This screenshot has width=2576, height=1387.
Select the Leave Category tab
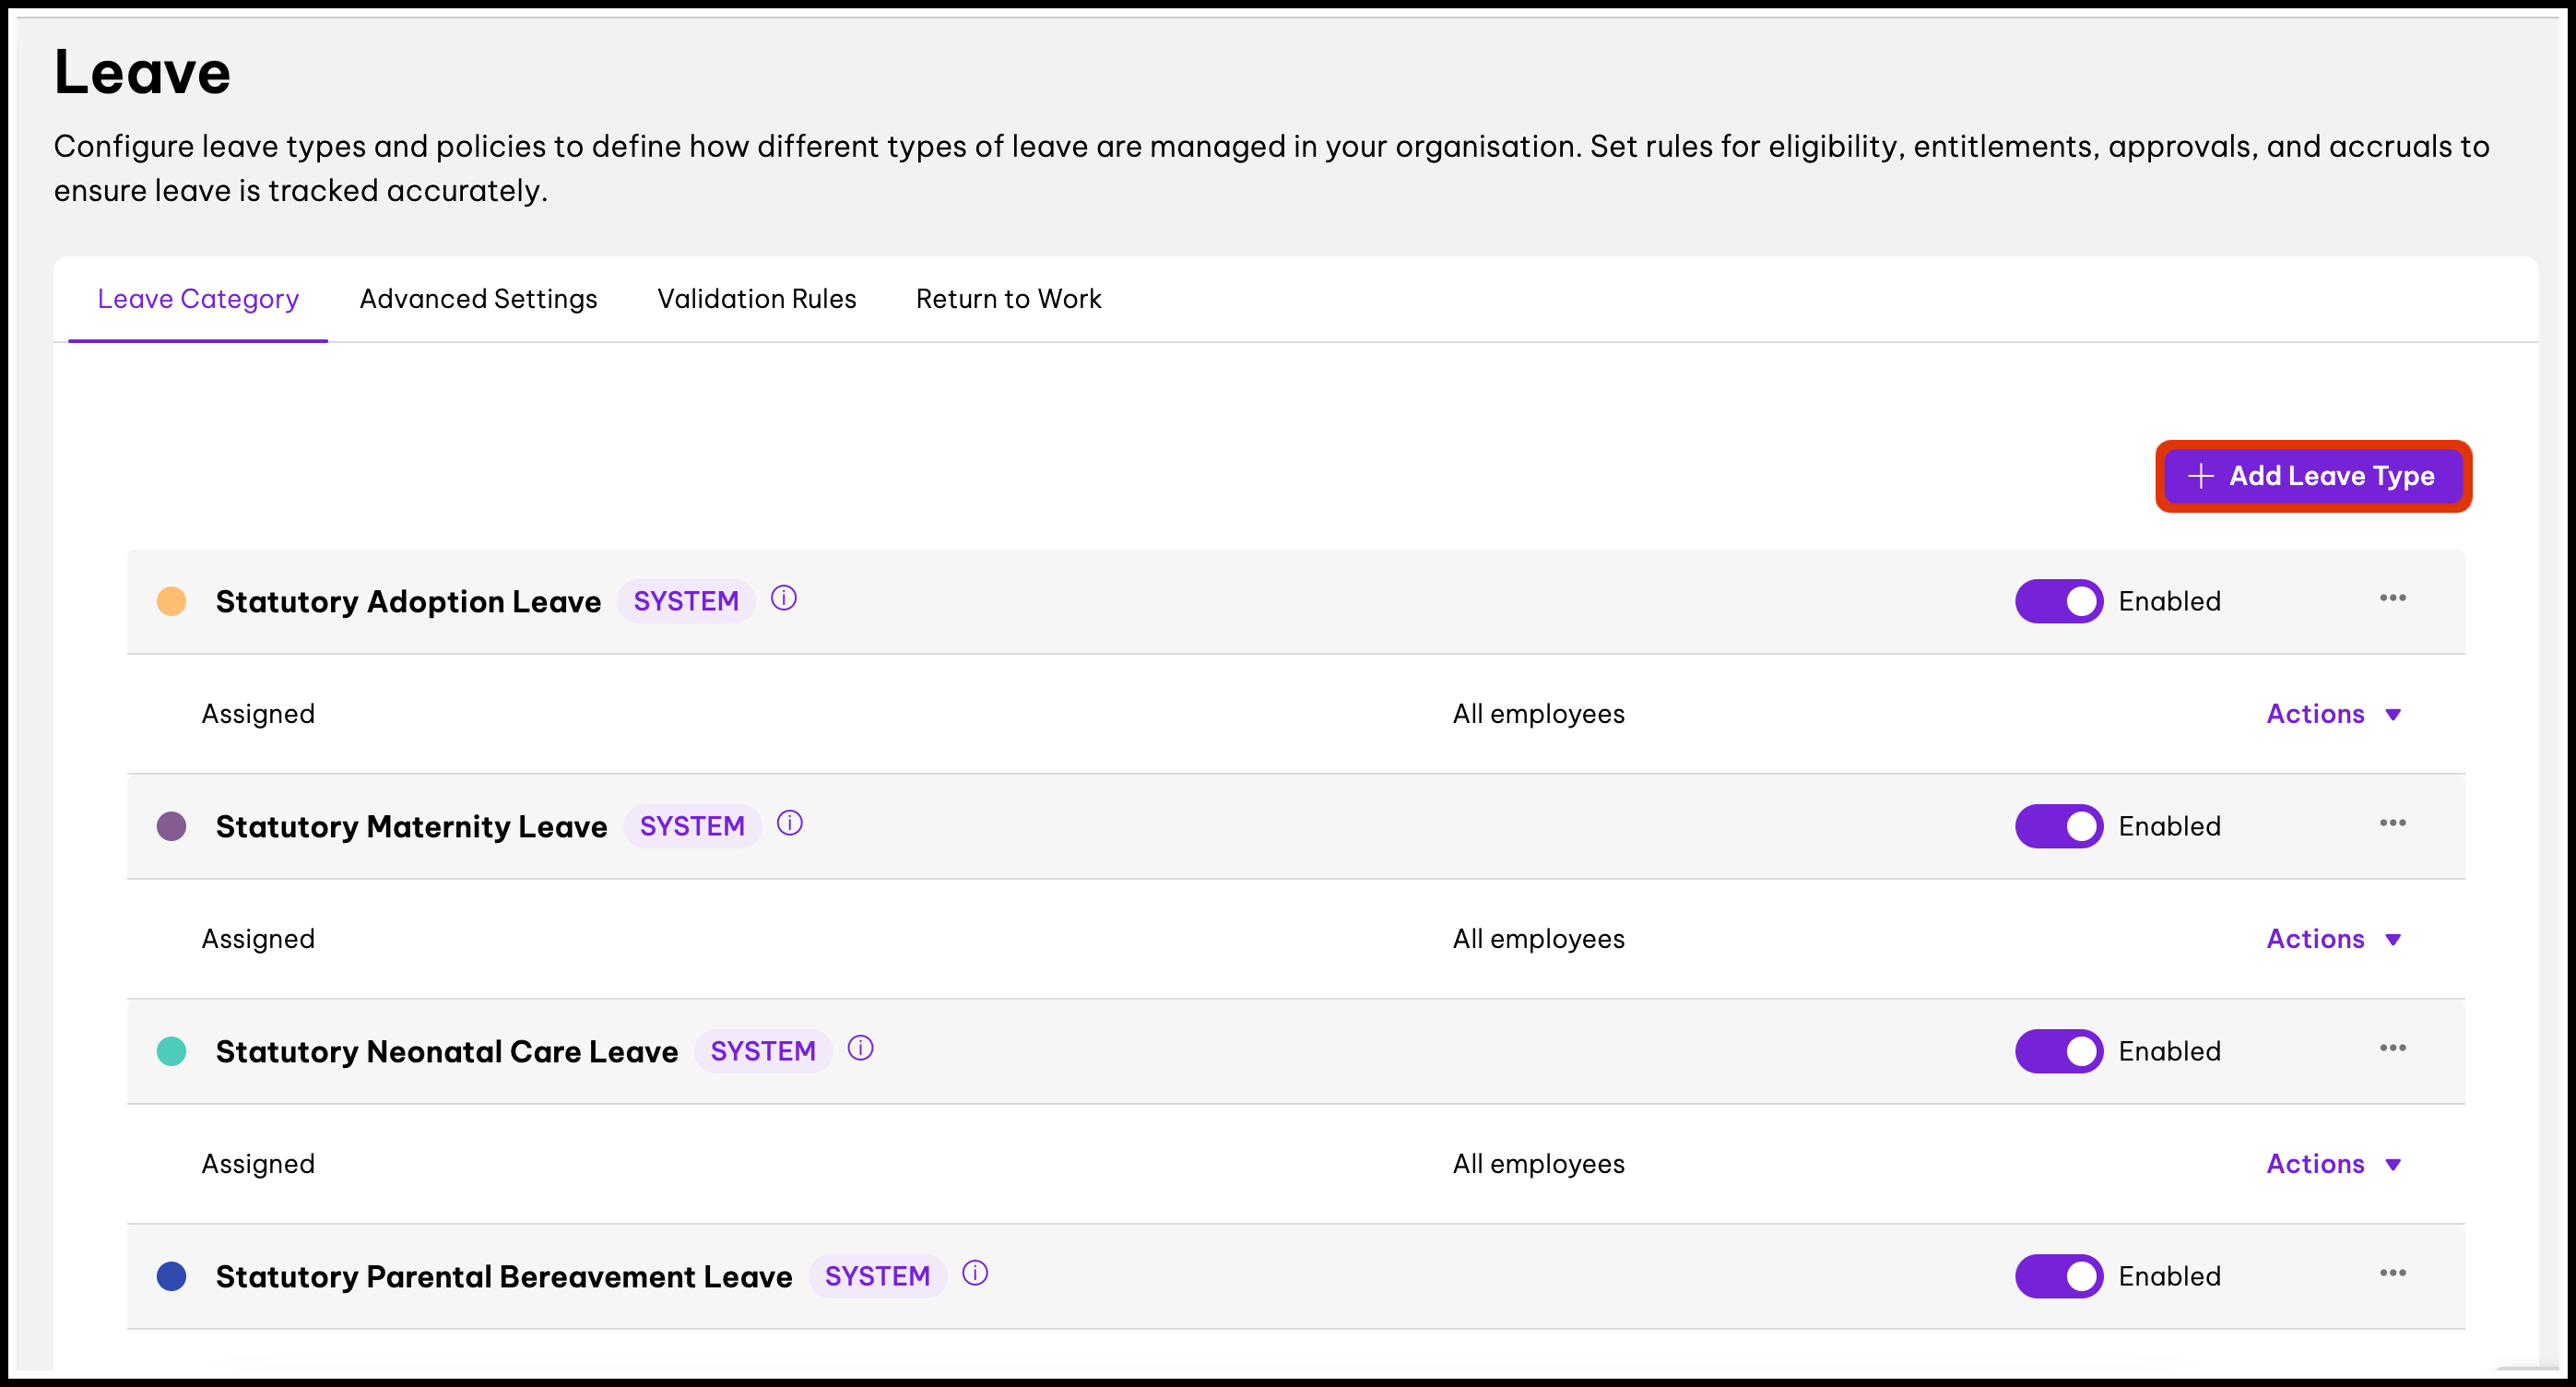point(198,299)
